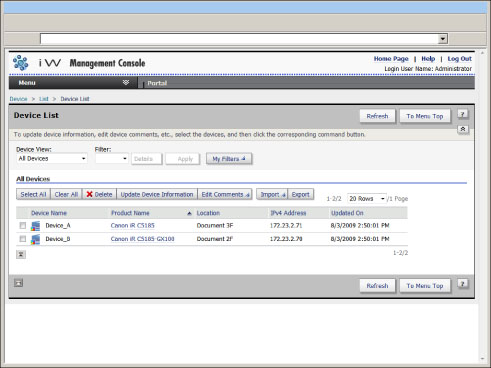Sort by the Product Name column header
Image resolution: width=491 pixels, height=368 pixels.
(130, 213)
